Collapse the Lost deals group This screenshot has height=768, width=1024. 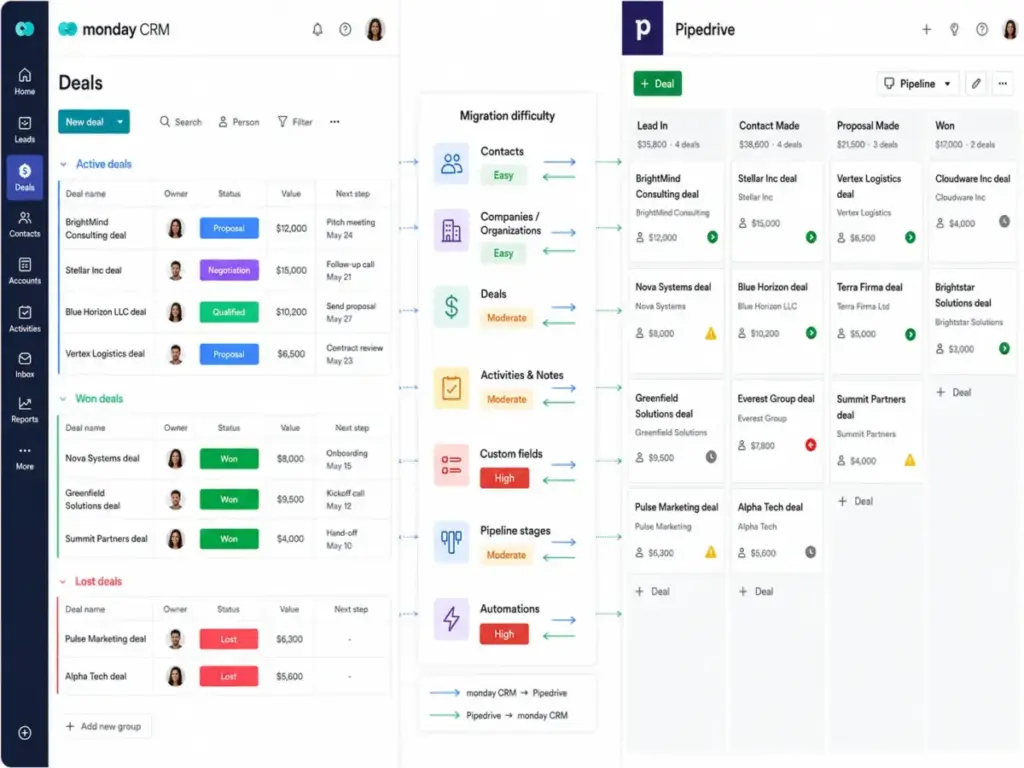click(x=63, y=581)
